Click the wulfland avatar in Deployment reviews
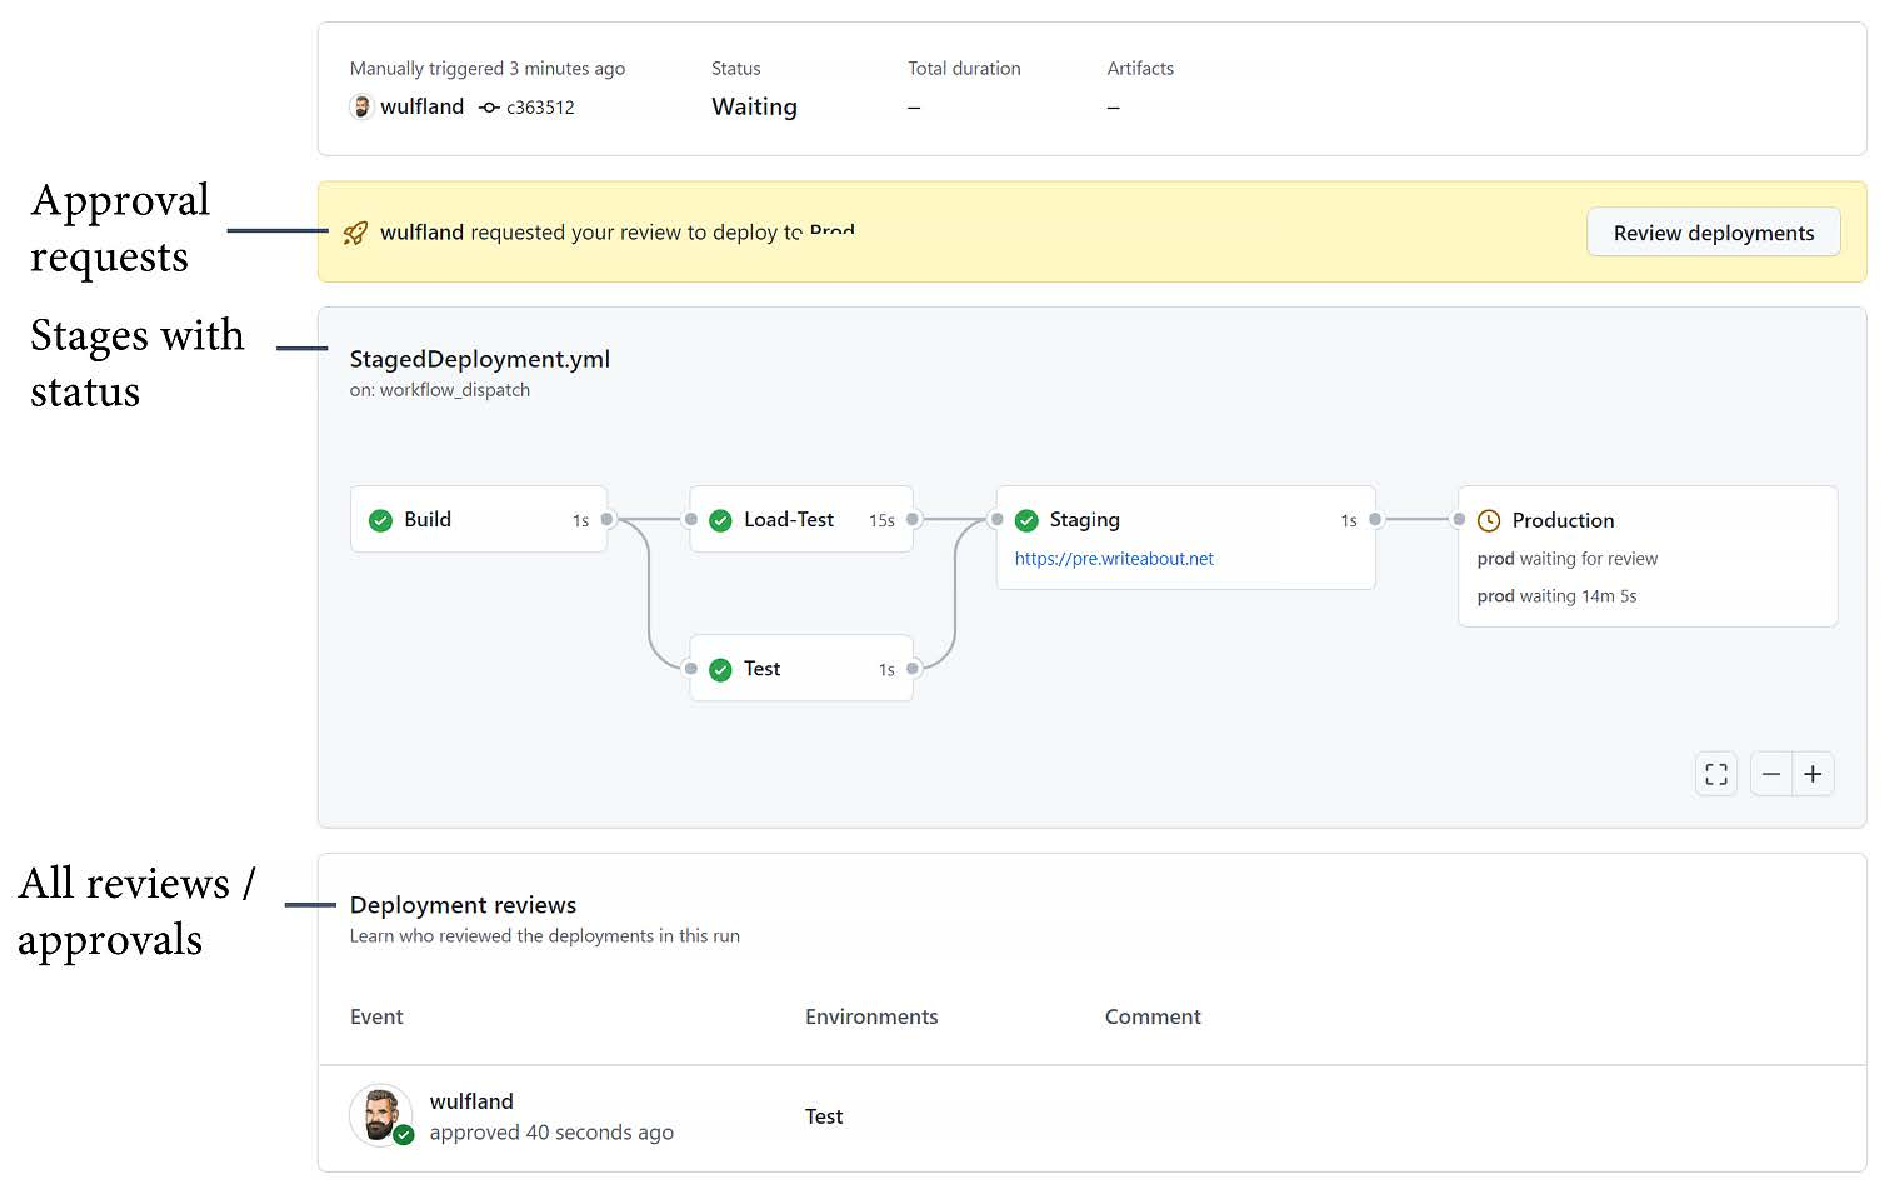Screen dimensions: 1881x1196 click(x=380, y=1115)
